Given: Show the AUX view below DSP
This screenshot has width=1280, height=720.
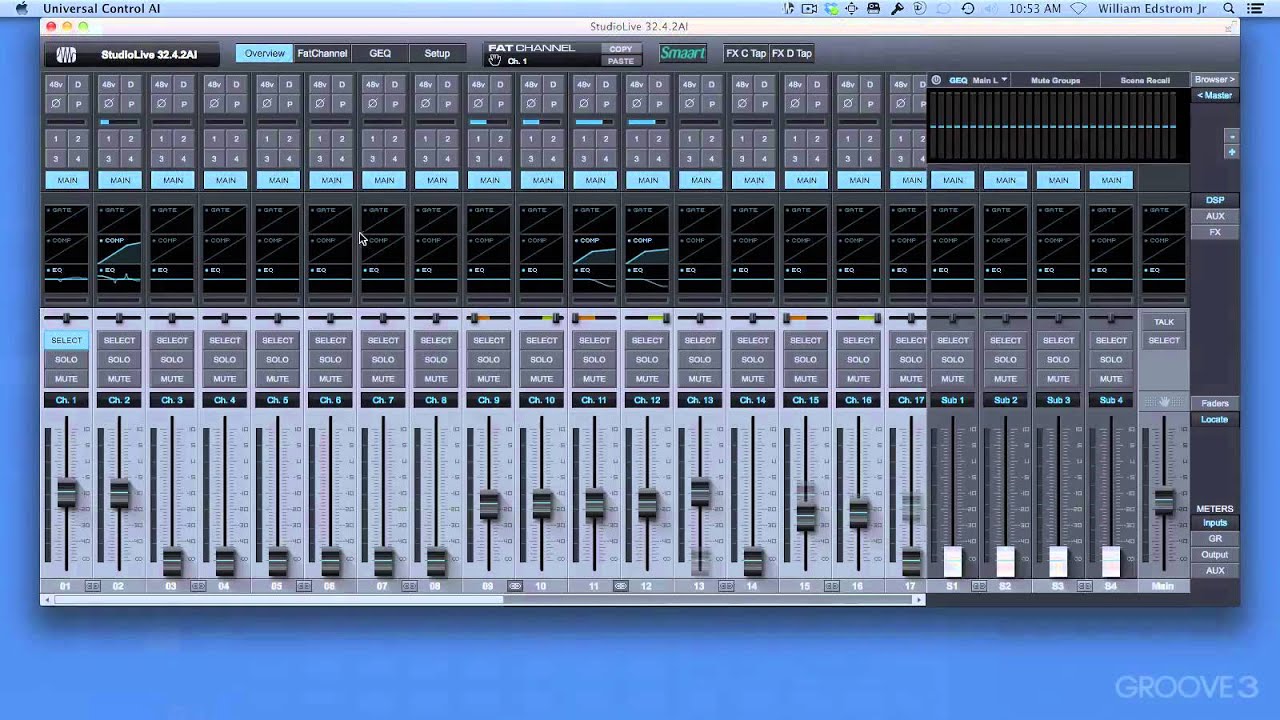Looking at the screenshot, I should tap(1215, 216).
